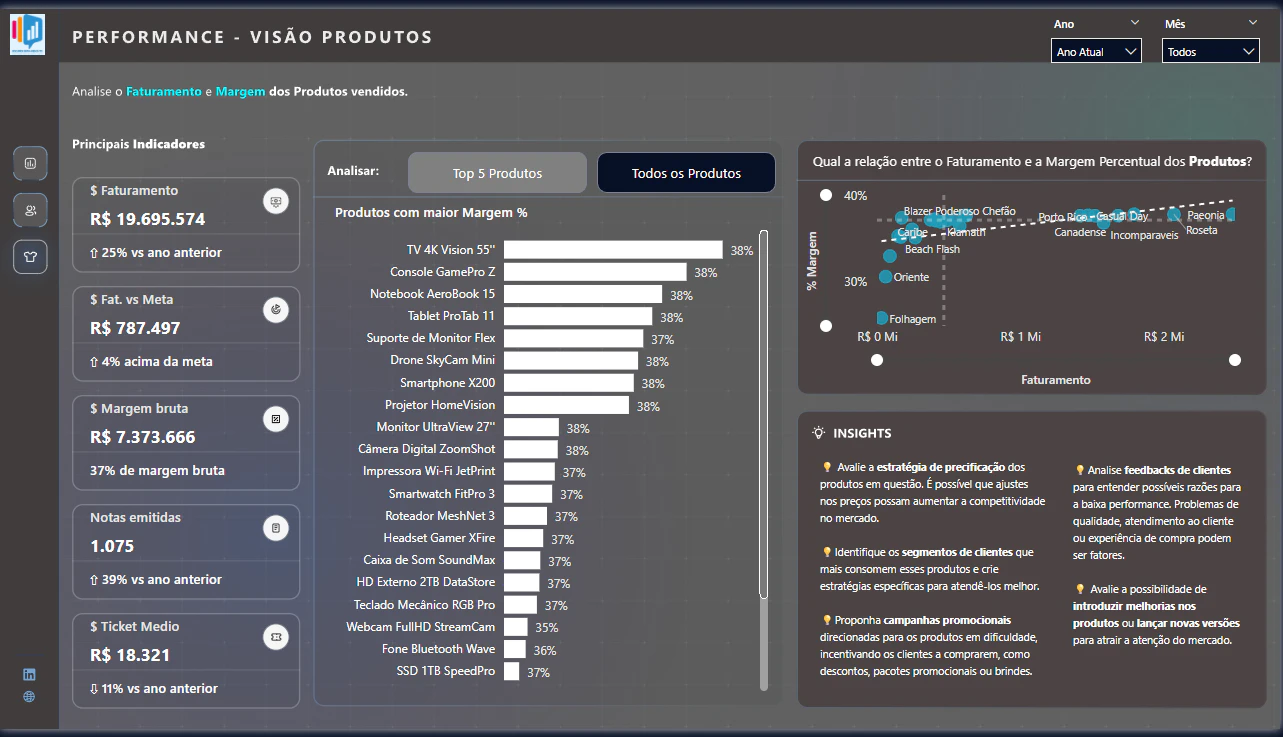Open the Todos month dropdown

pyautogui.click(x=1211, y=51)
